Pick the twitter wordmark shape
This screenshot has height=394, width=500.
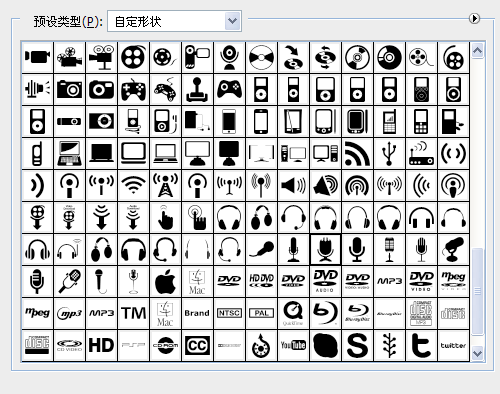coord(453,345)
